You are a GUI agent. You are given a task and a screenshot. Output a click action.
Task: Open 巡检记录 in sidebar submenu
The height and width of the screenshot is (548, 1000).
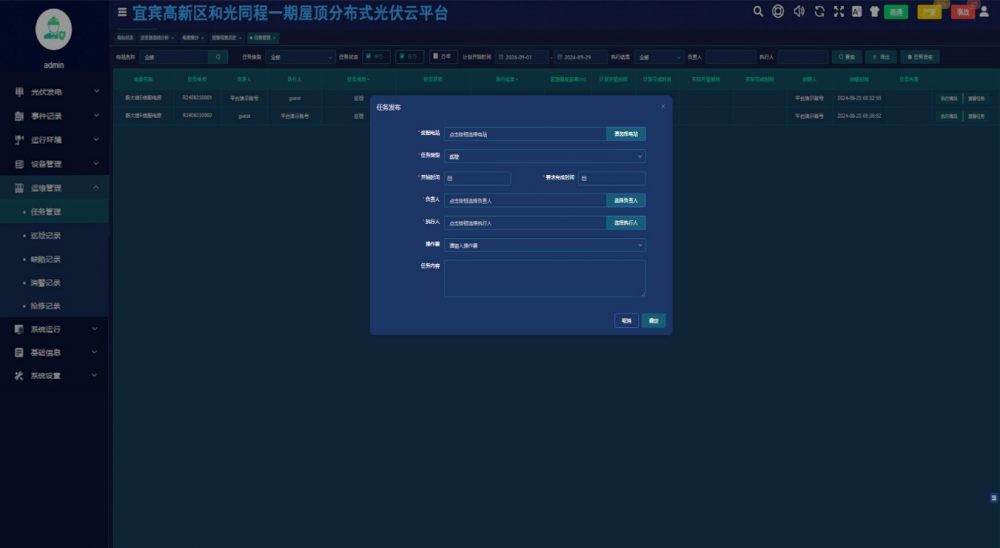[x=46, y=235]
